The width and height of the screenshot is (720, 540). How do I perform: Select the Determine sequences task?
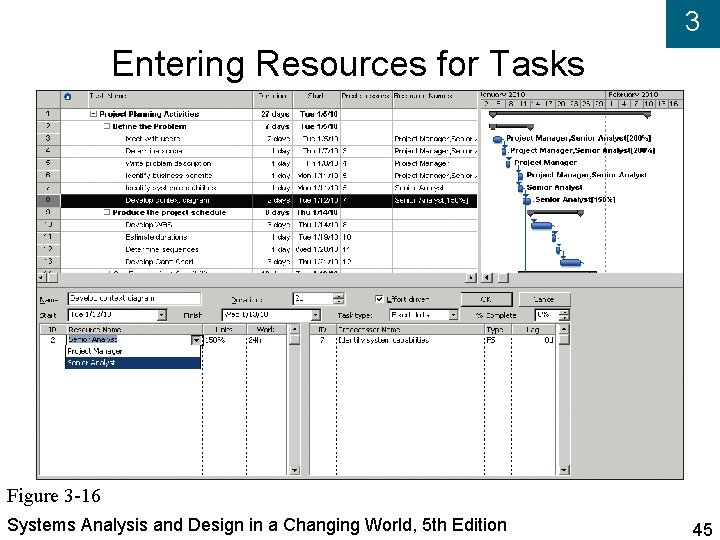(162, 249)
